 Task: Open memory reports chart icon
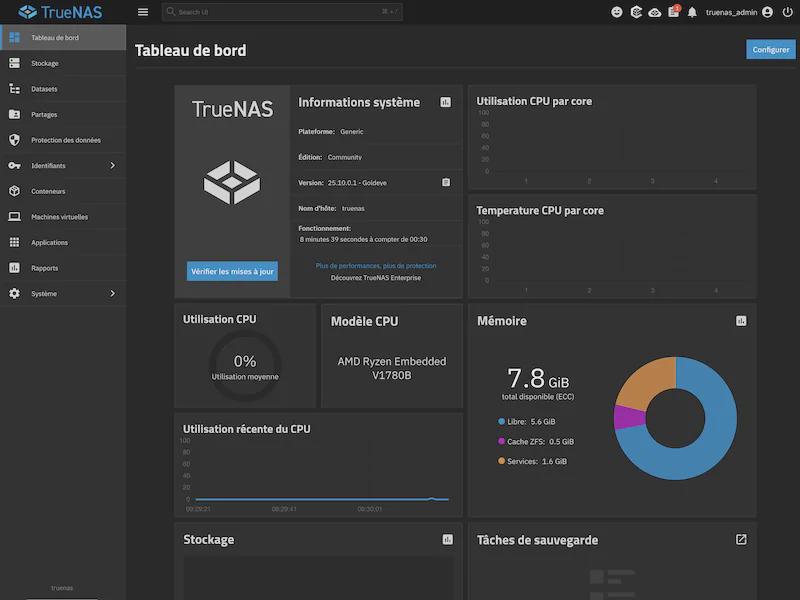click(741, 321)
